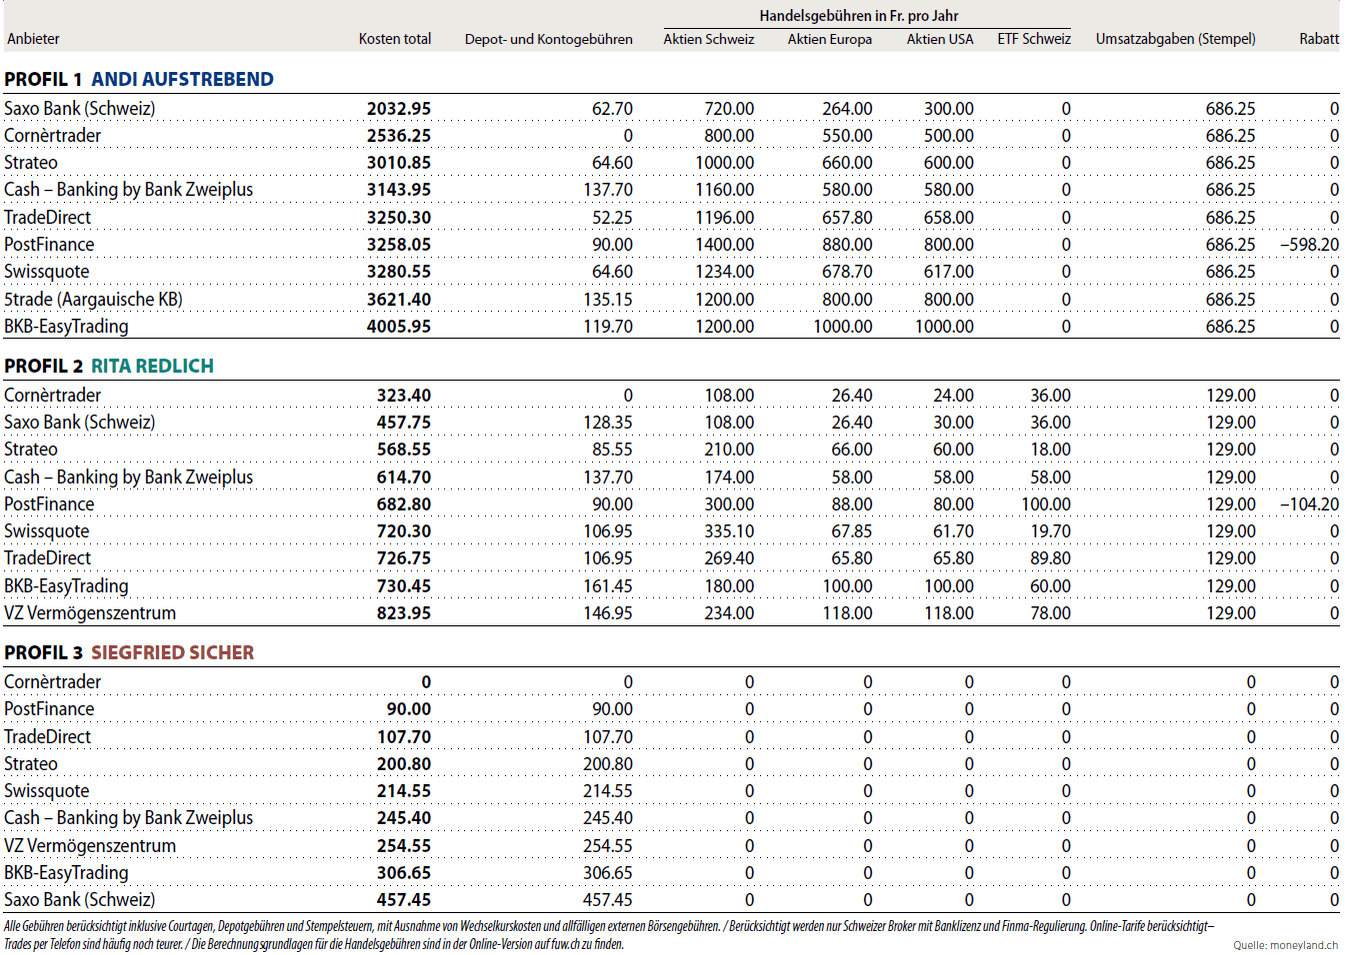Click the value 730.45

tap(404, 587)
